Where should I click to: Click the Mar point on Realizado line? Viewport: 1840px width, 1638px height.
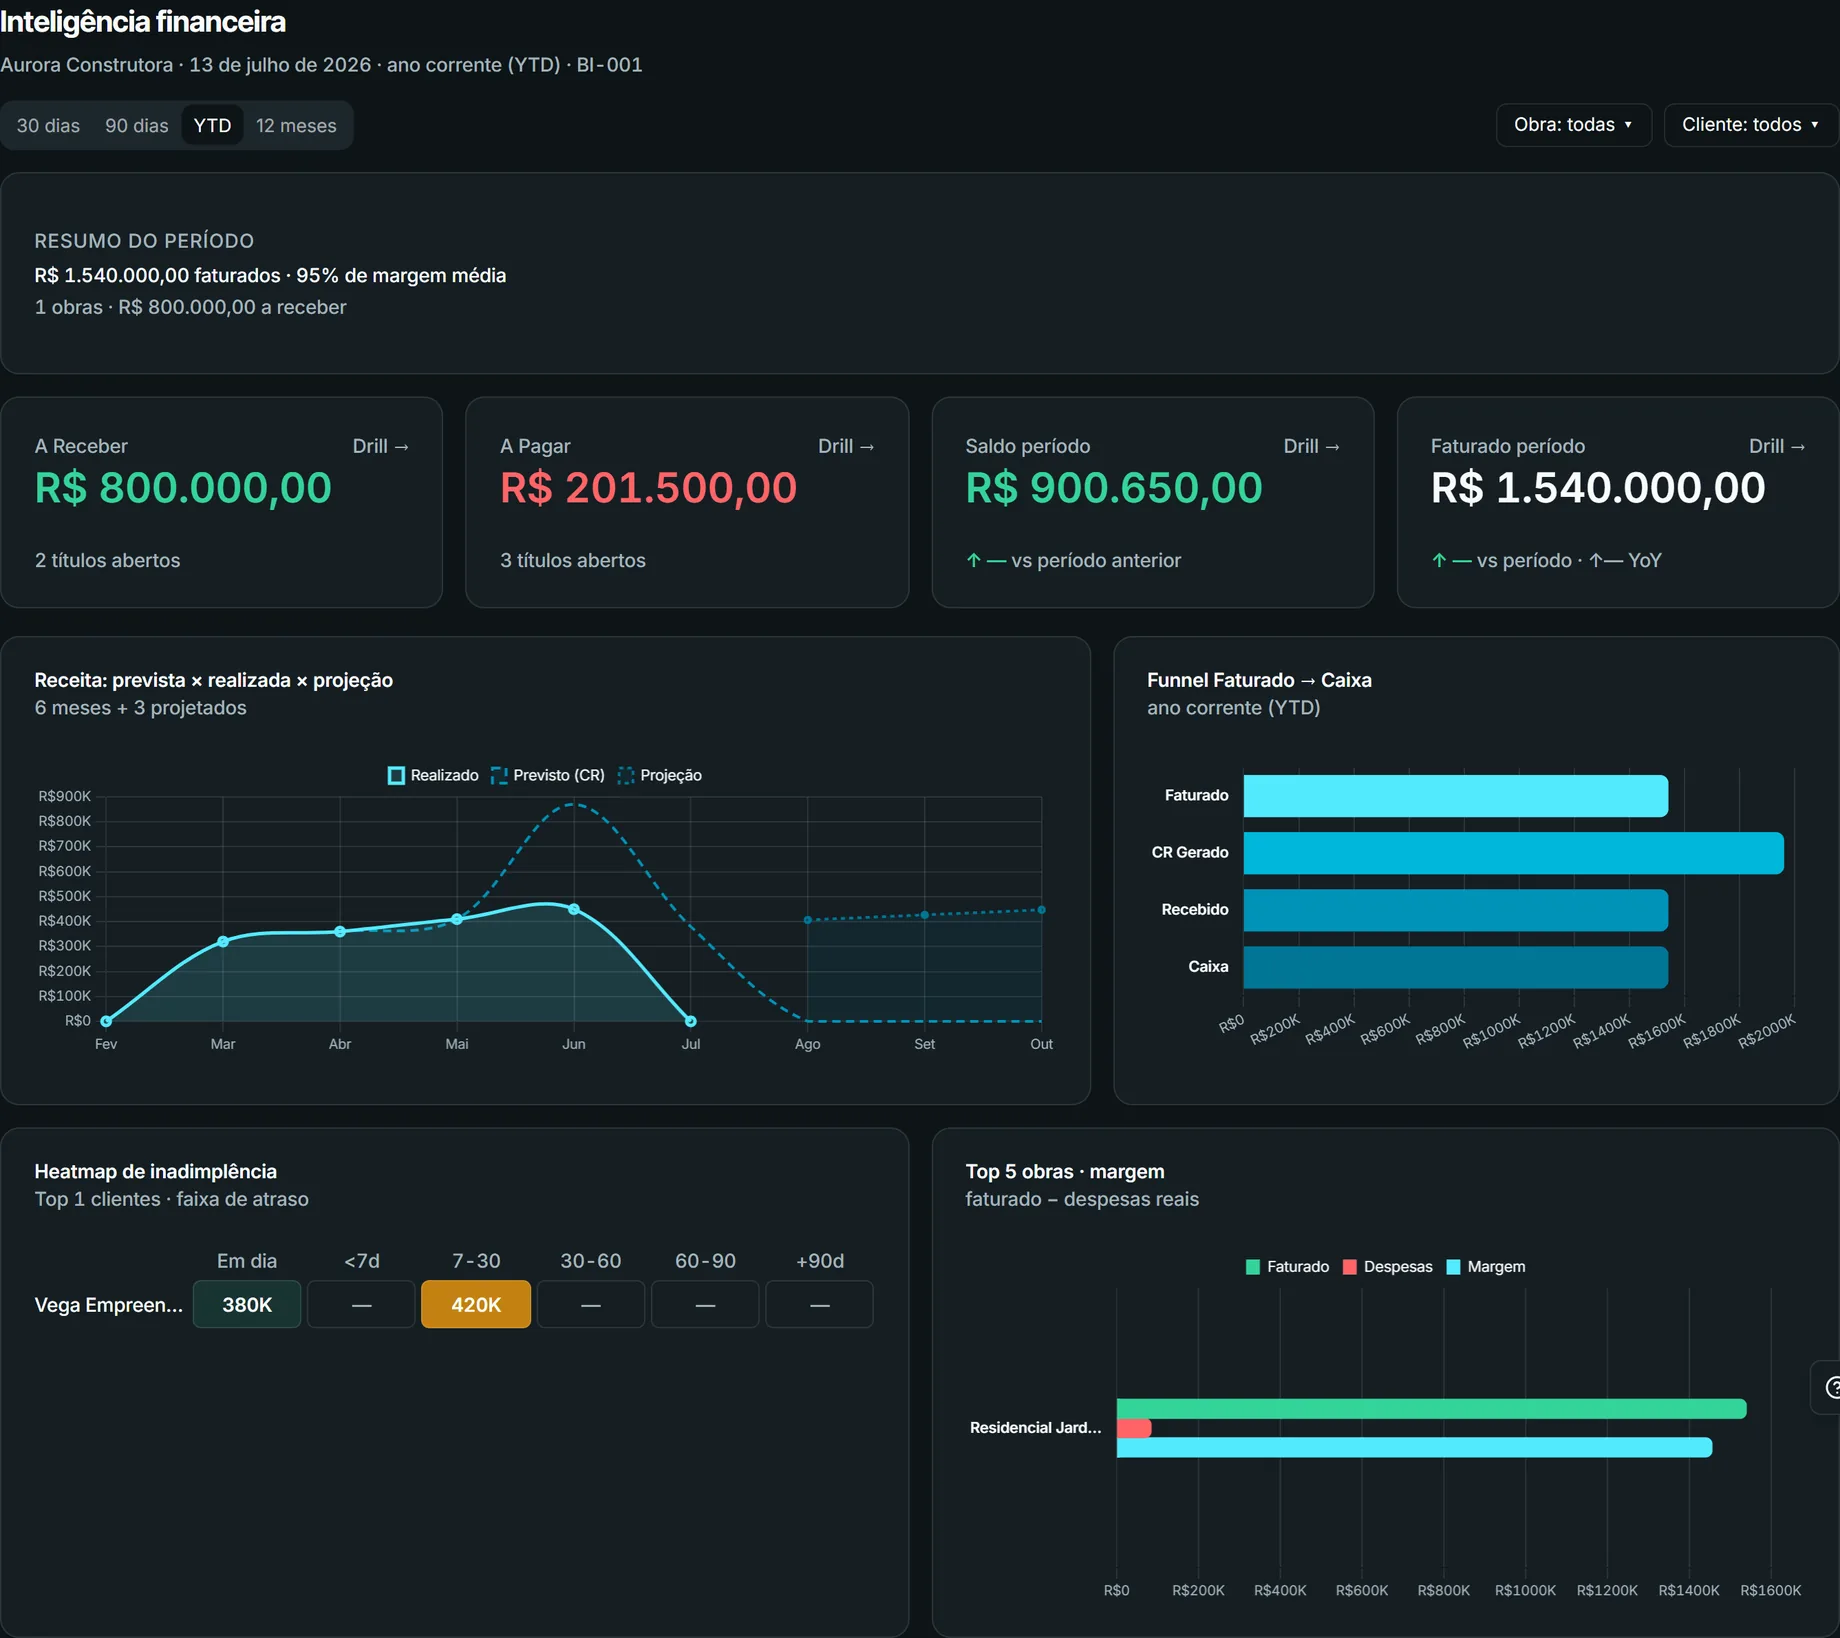tap(223, 941)
